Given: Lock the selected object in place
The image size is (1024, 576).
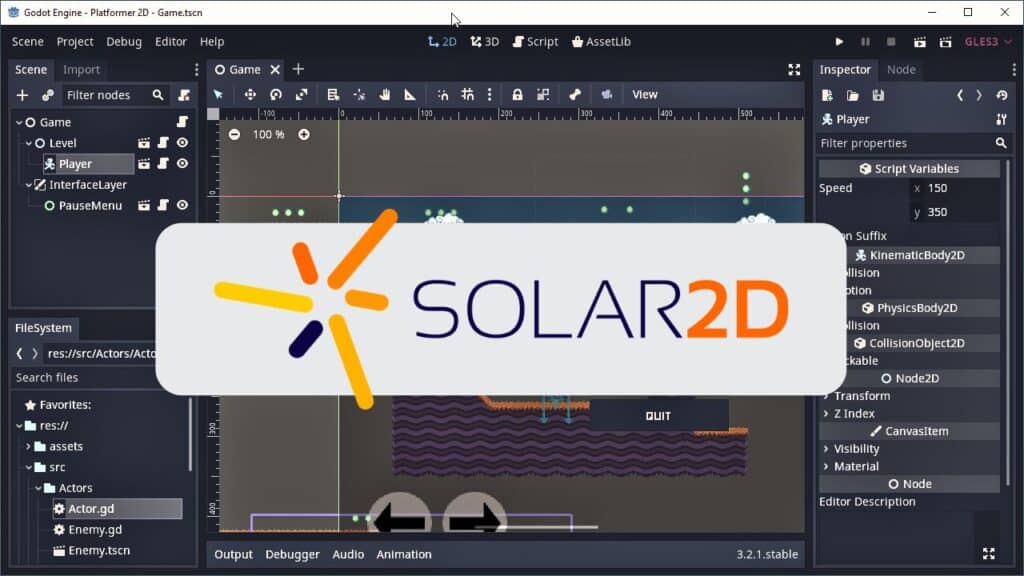Looking at the screenshot, I should point(517,95).
